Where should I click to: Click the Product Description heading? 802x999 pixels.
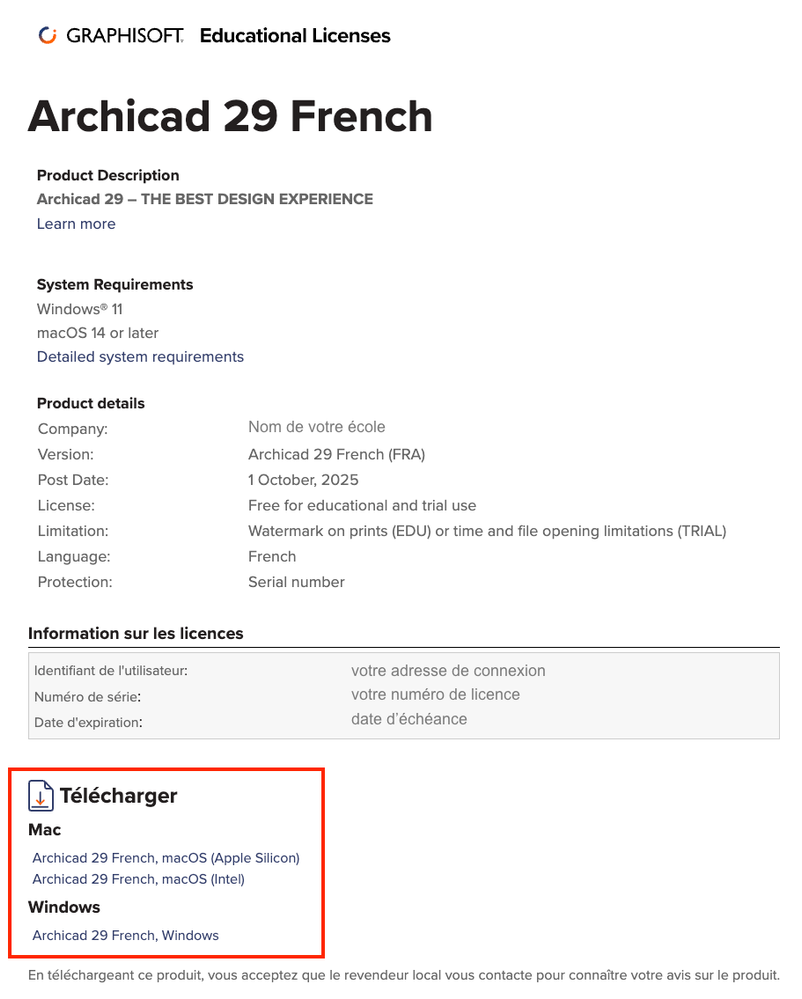pos(108,175)
